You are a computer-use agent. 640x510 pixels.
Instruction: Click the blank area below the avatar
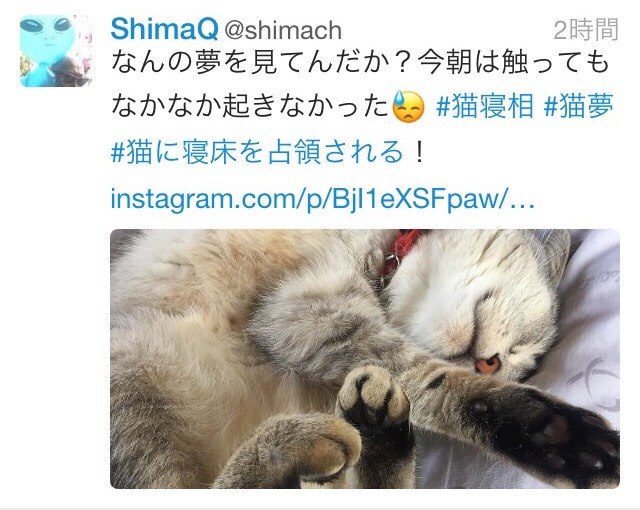(x=56, y=286)
